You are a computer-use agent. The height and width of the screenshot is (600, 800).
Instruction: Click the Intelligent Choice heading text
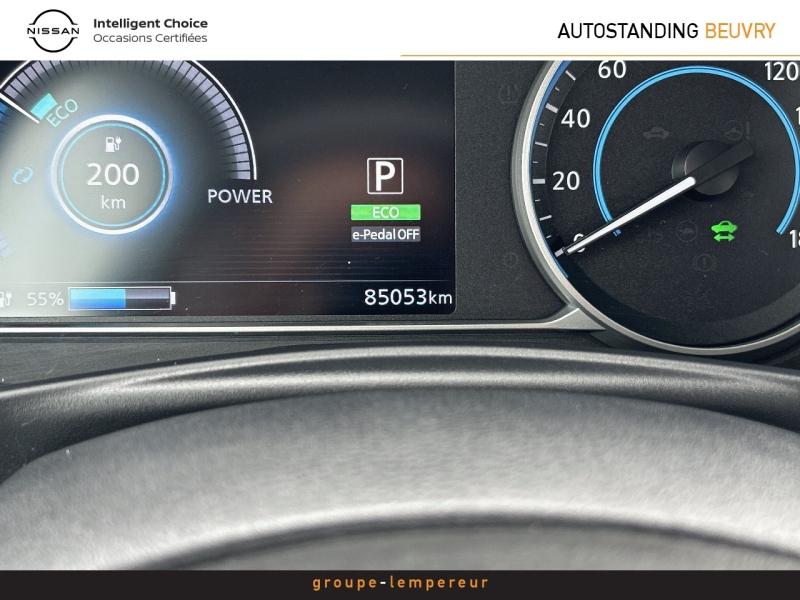coord(151,23)
